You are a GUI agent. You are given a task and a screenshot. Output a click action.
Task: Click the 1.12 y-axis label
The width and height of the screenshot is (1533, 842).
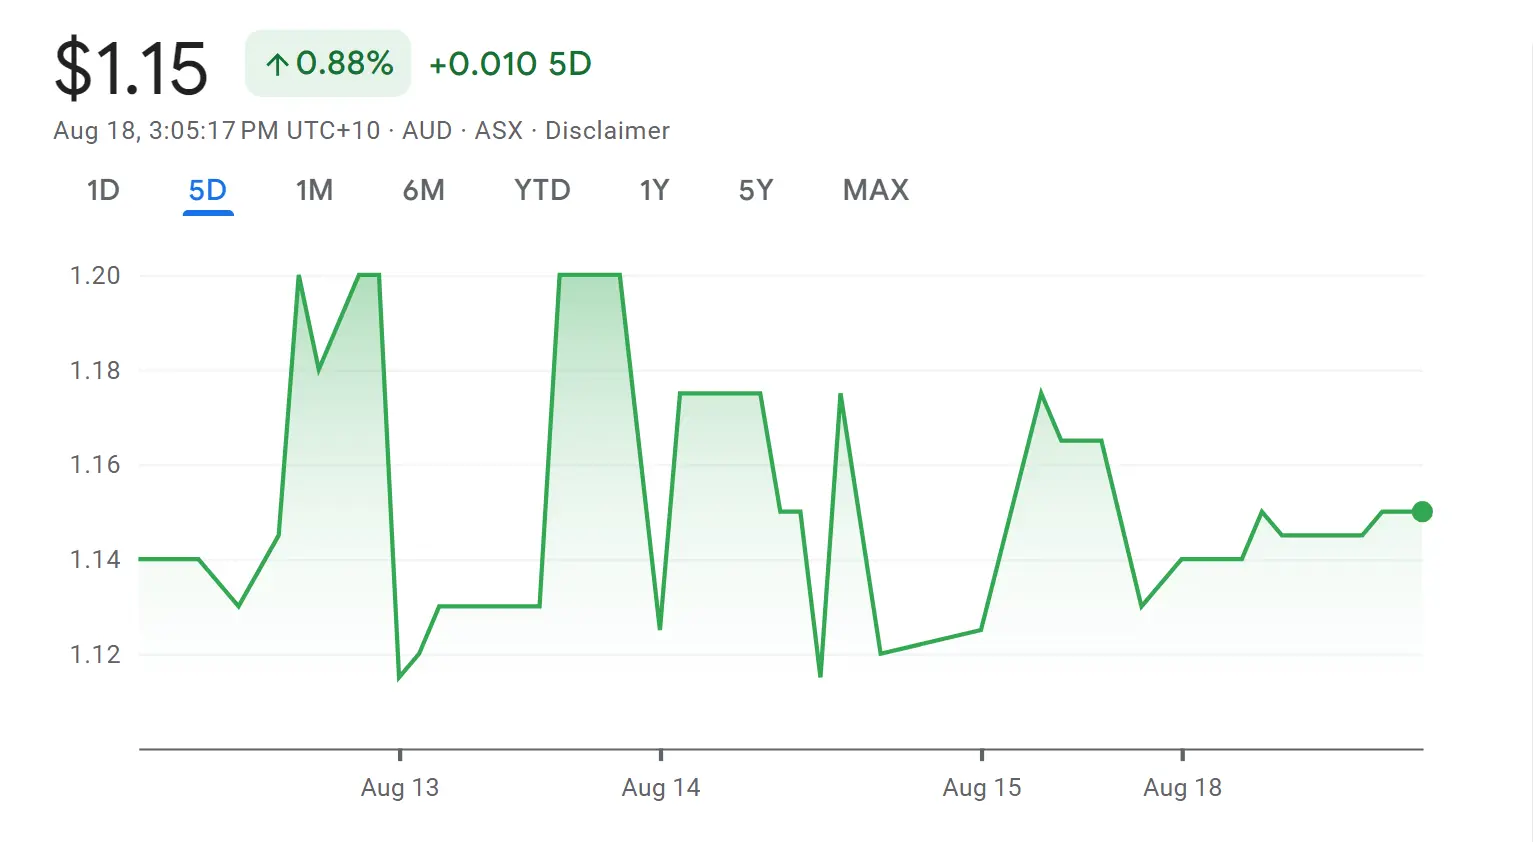[x=95, y=654]
